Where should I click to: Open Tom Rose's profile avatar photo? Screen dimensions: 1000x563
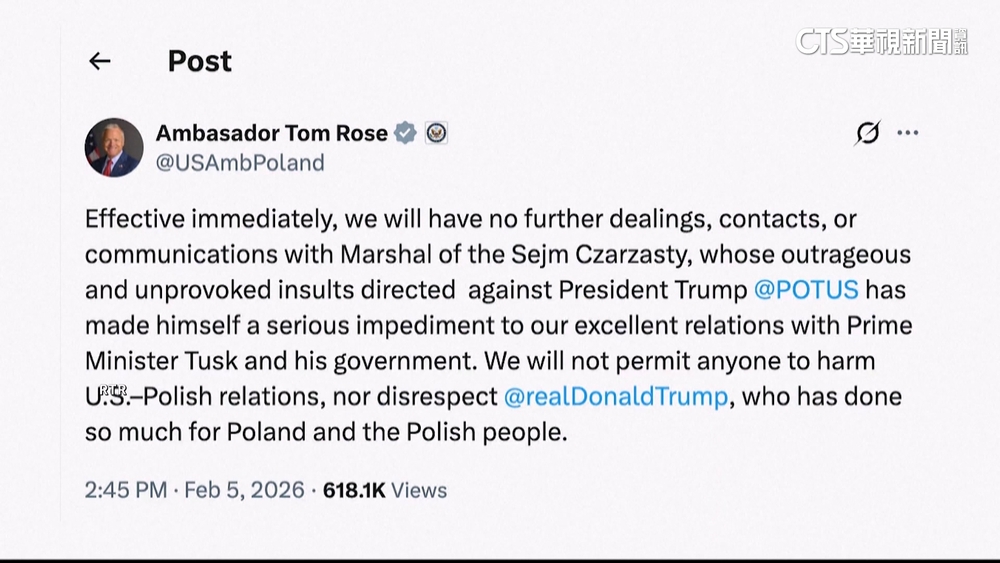114,147
